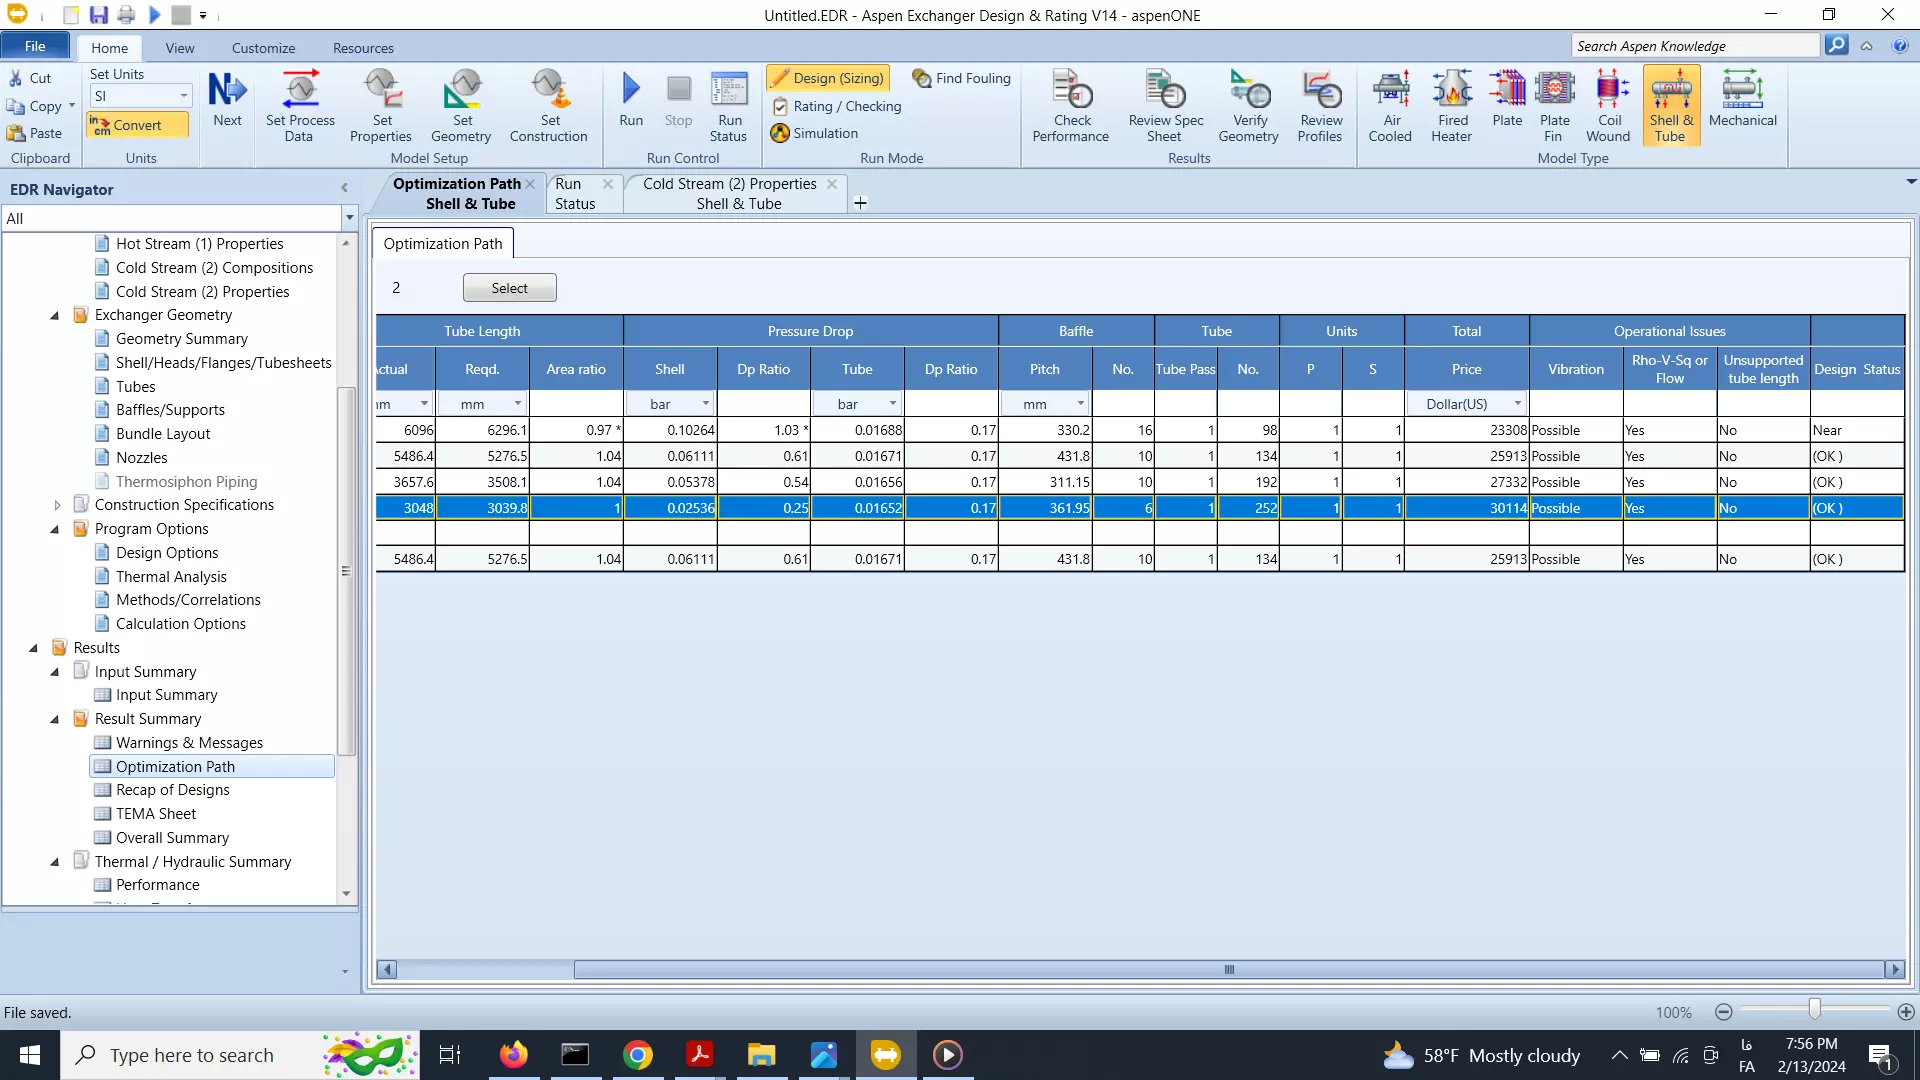Click the Next button in ribbon
The width and height of the screenshot is (1920, 1080).
tap(227, 100)
